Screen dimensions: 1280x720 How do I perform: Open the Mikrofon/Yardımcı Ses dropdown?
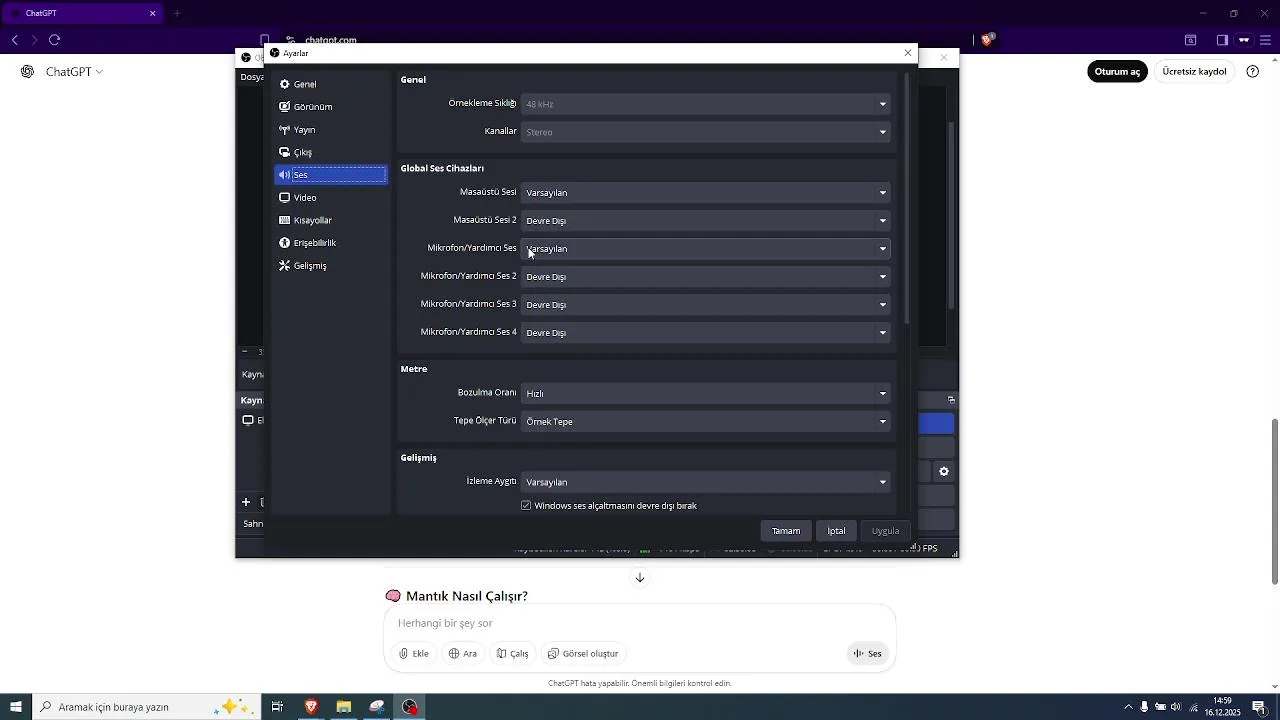705,249
